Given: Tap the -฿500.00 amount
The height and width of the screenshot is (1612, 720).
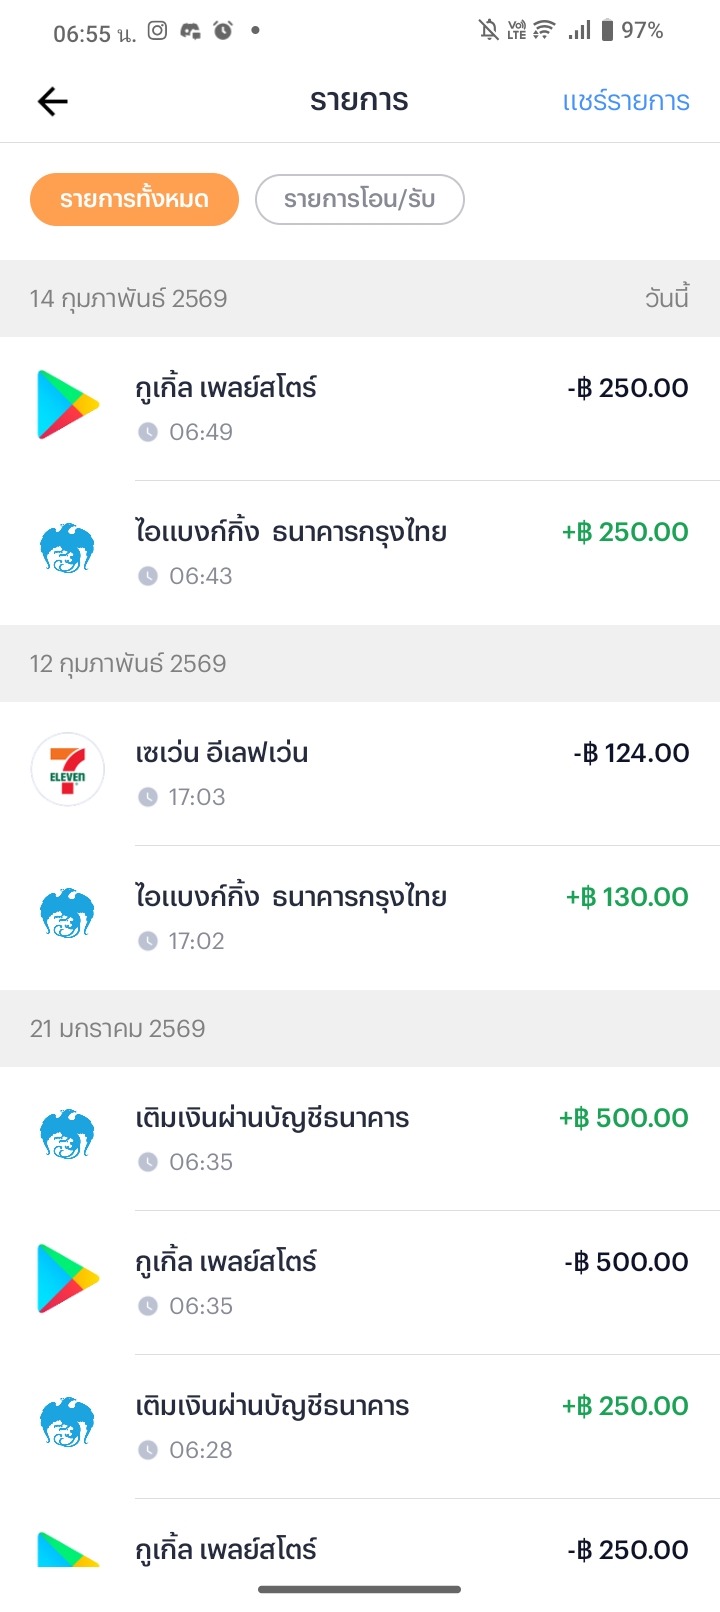Looking at the screenshot, I should click(x=627, y=1262).
